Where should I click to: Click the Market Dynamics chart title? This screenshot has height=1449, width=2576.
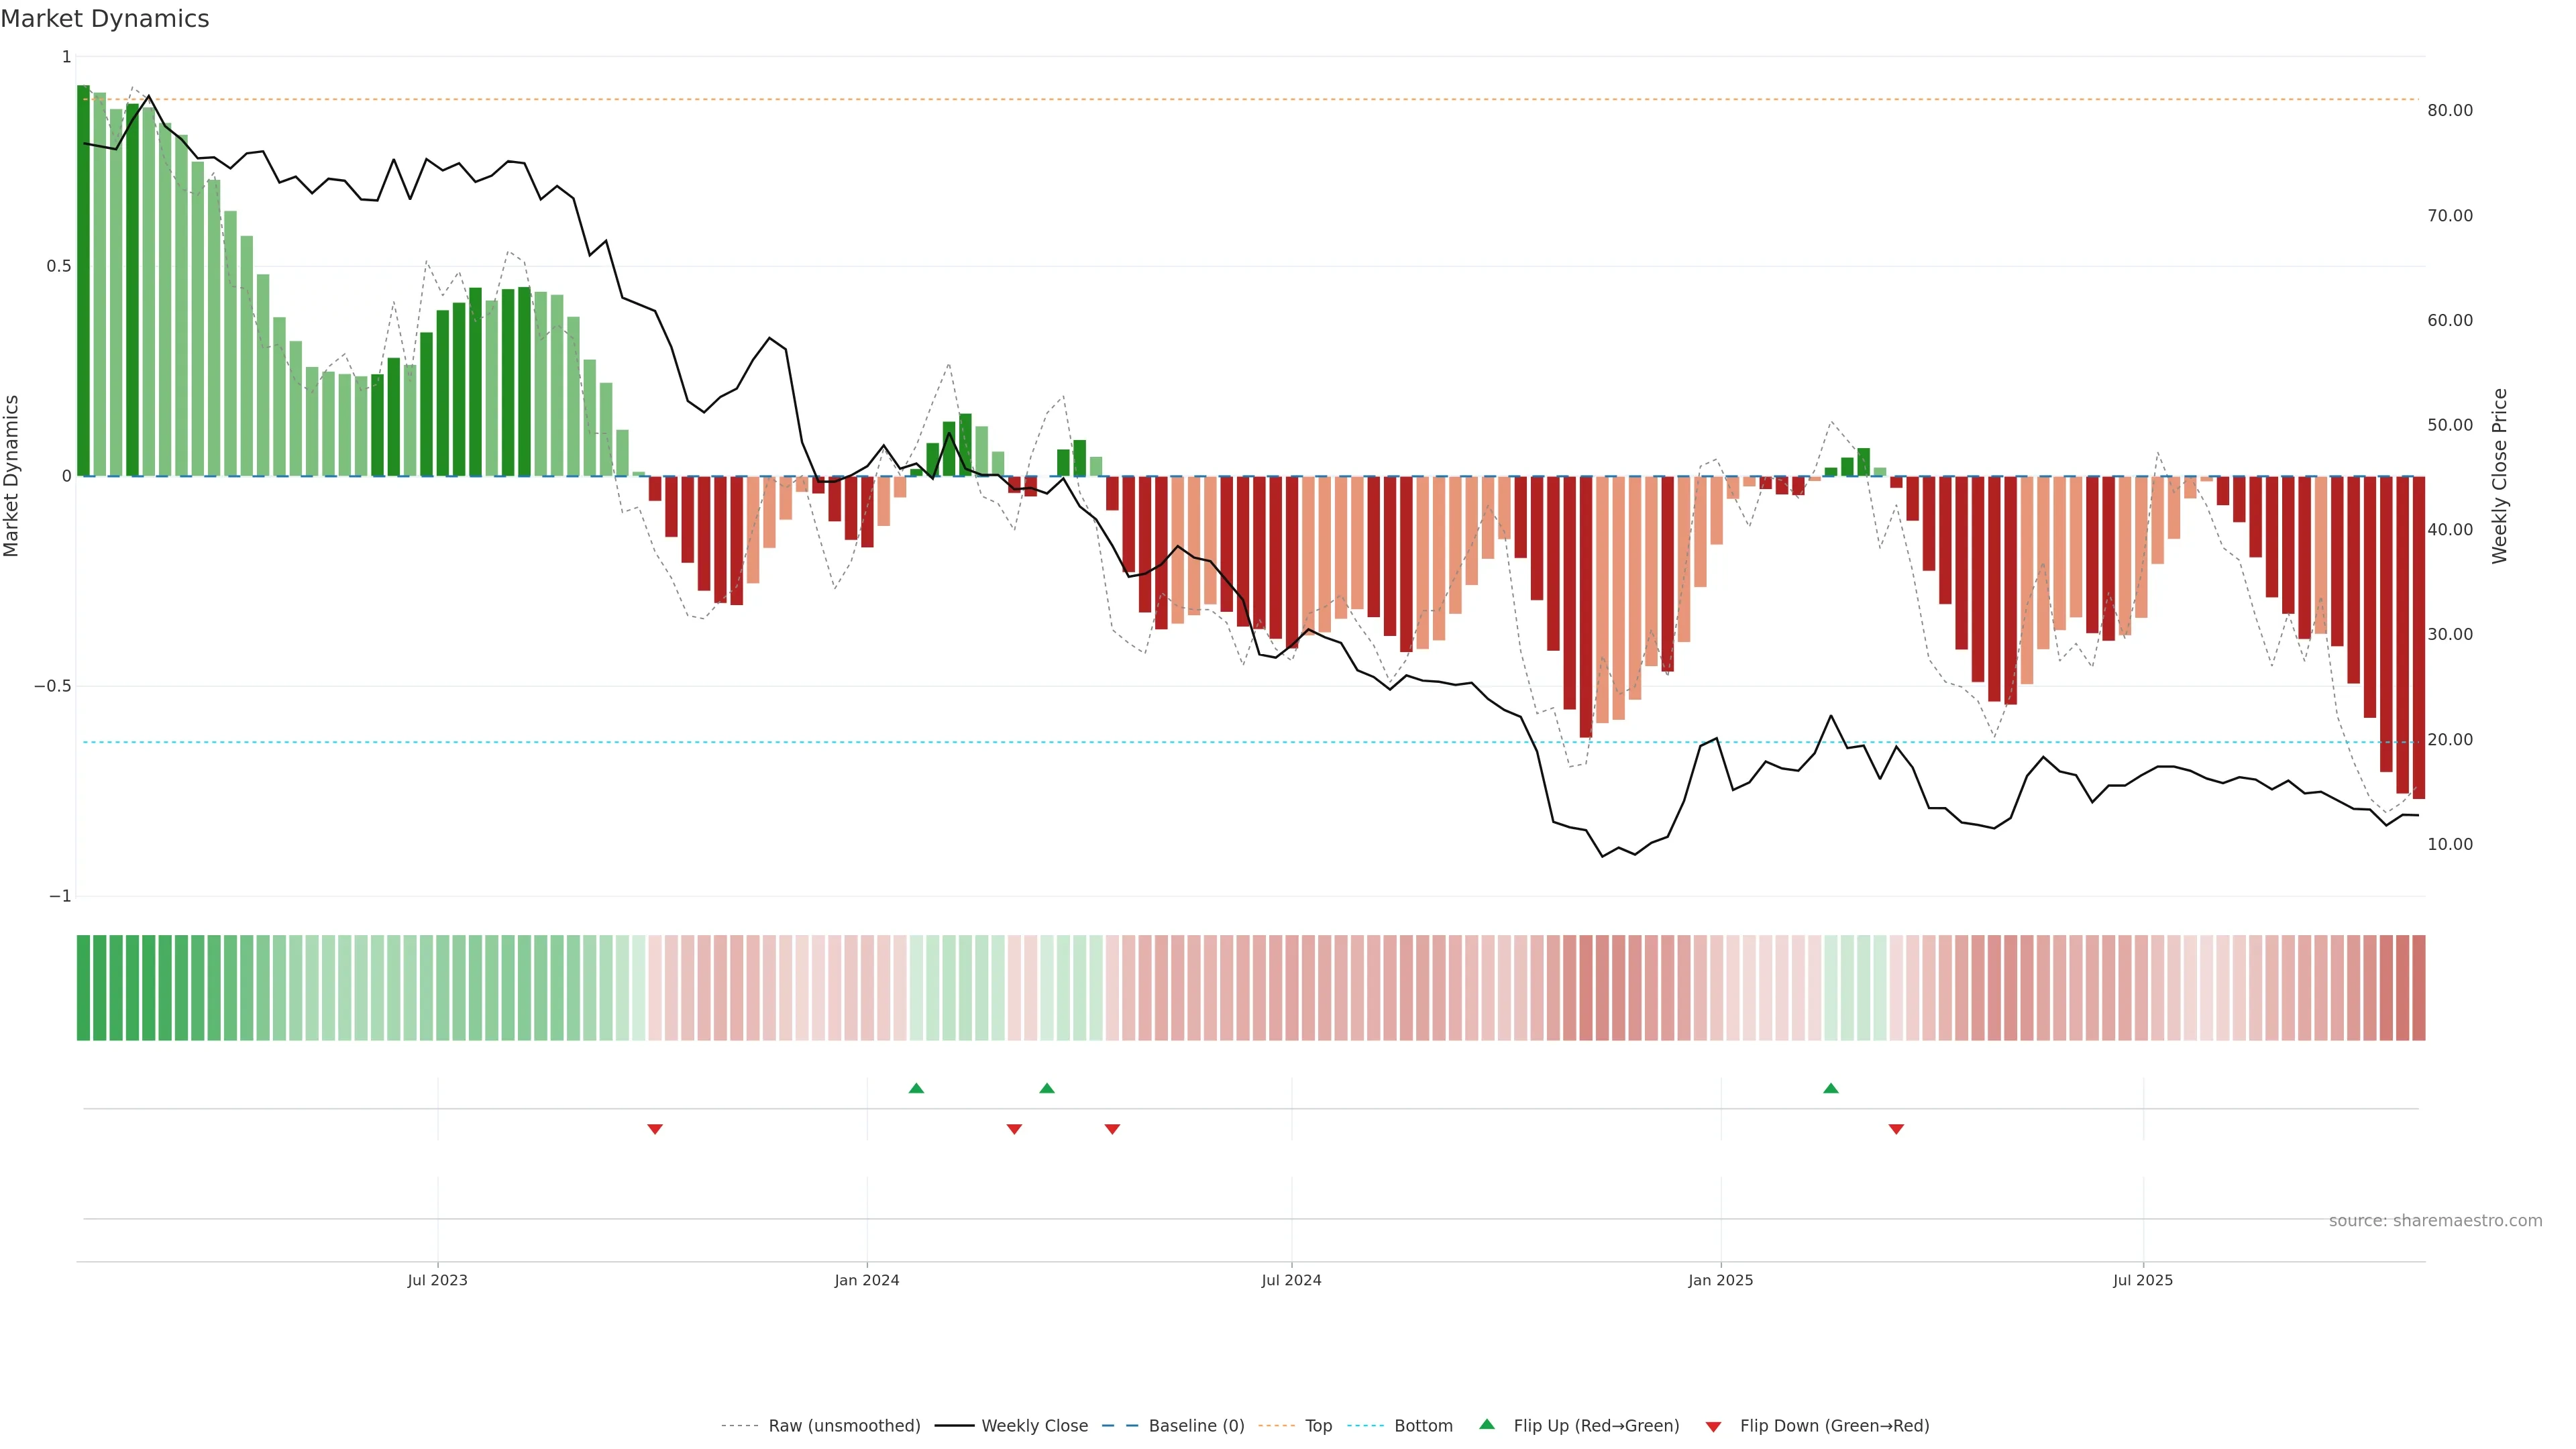pos(105,19)
